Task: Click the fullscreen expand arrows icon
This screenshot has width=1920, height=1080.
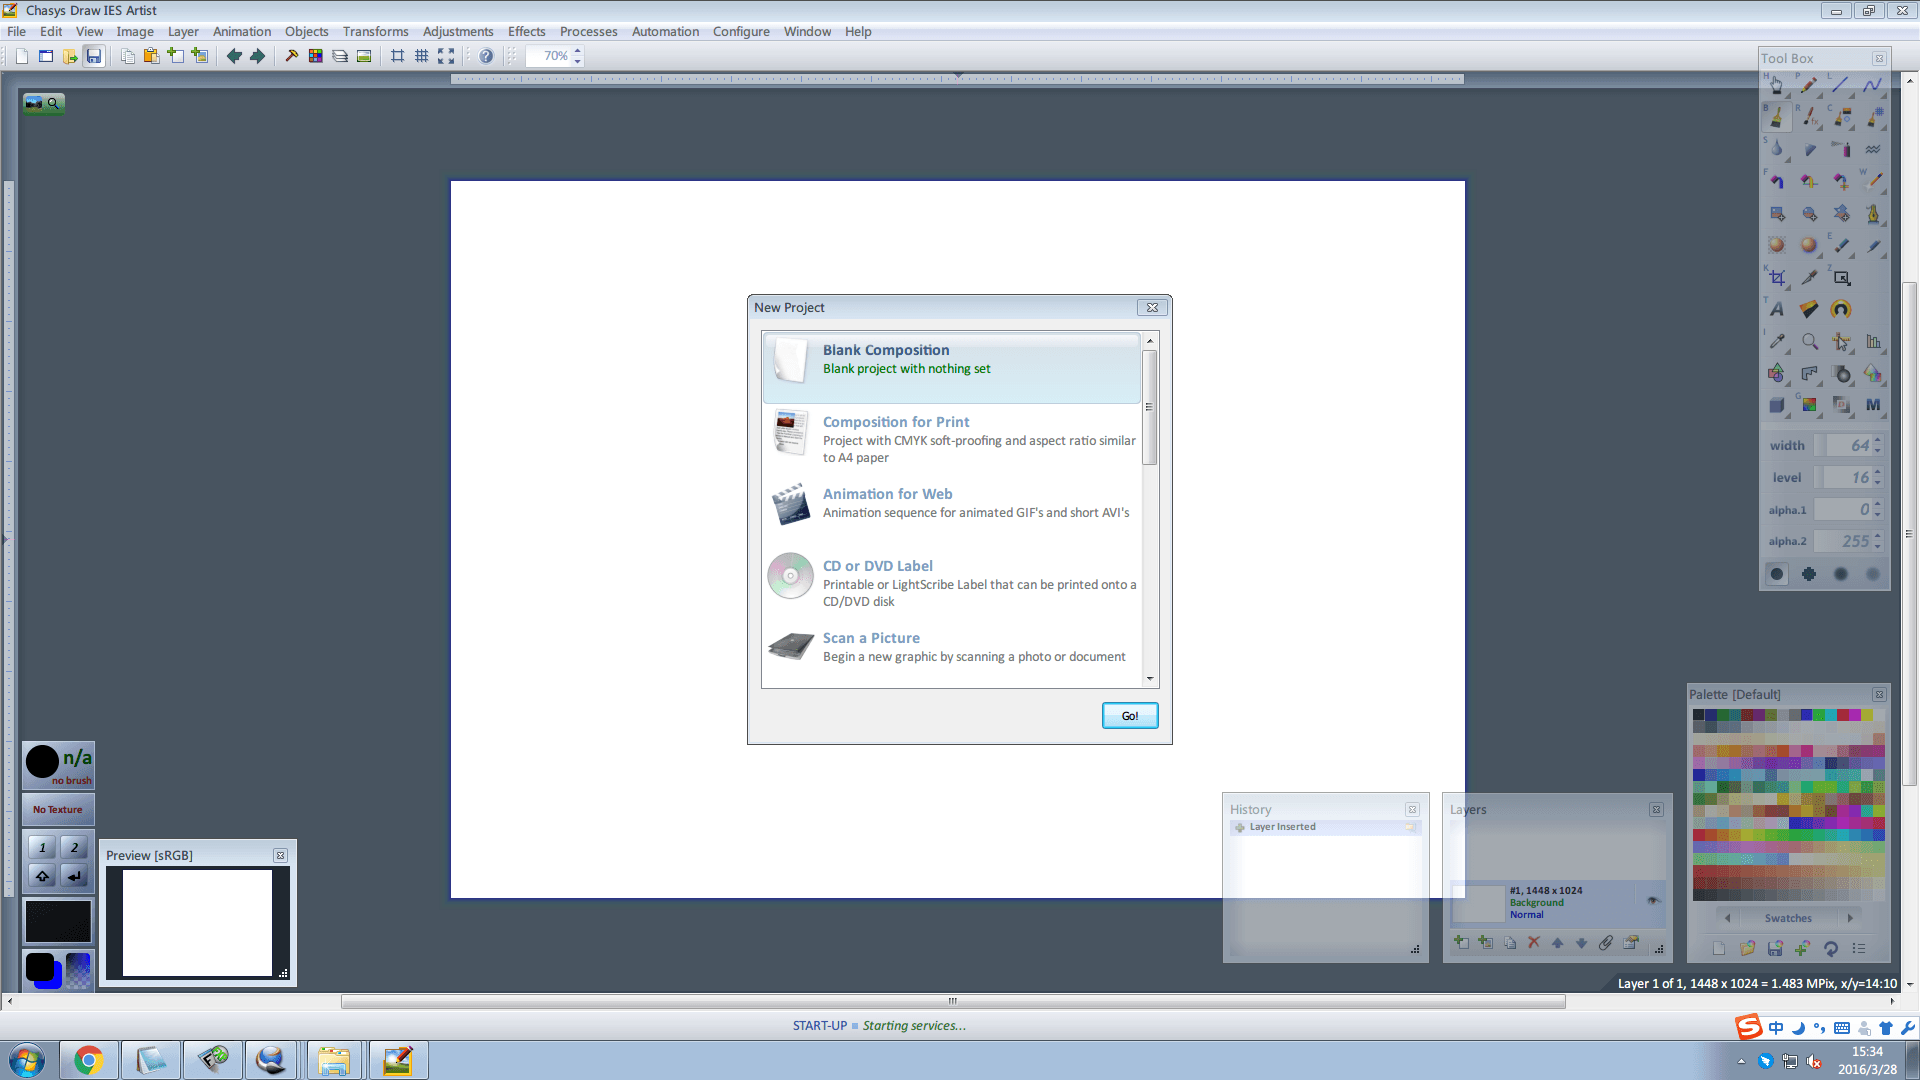Action: click(x=446, y=56)
